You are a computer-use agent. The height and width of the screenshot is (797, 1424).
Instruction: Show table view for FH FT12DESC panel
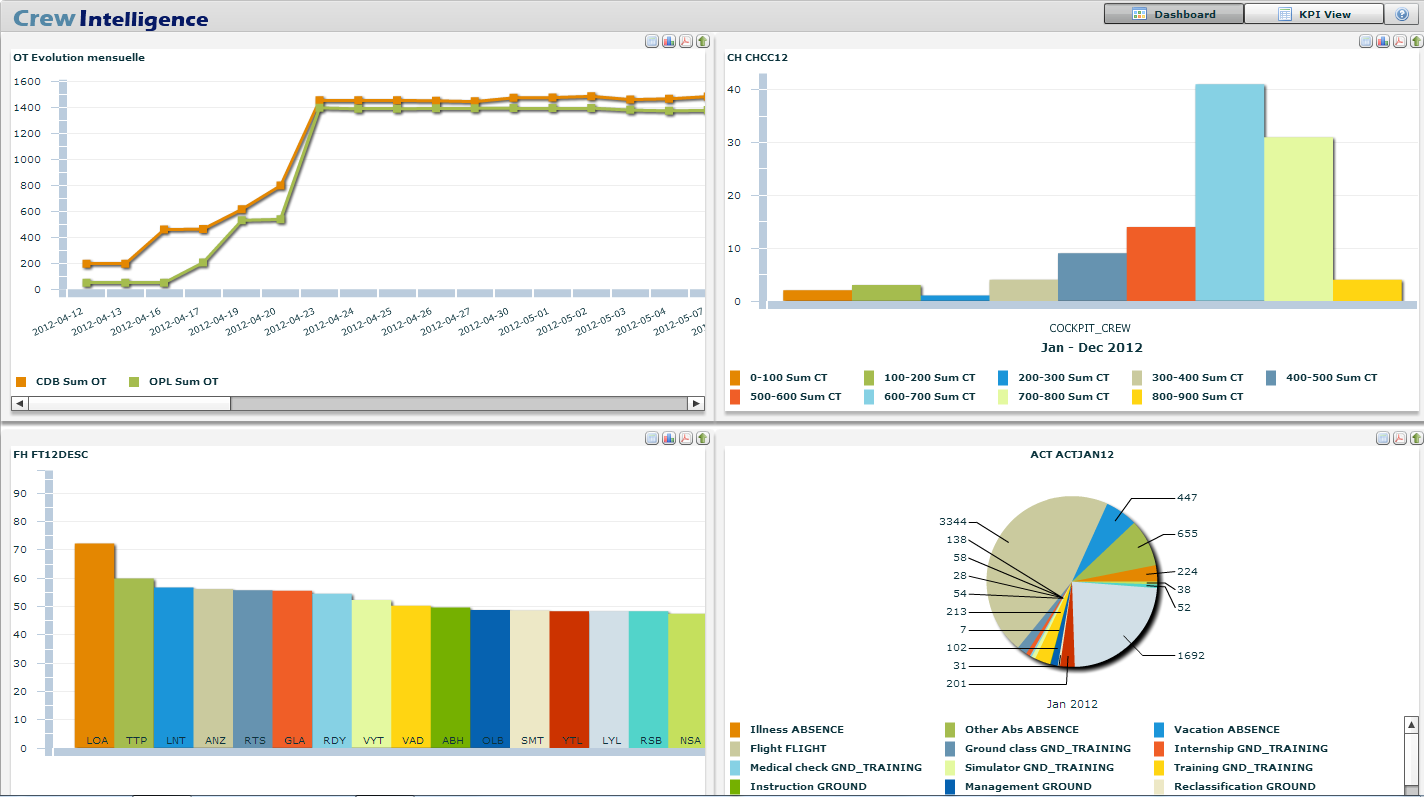[652, 438]
